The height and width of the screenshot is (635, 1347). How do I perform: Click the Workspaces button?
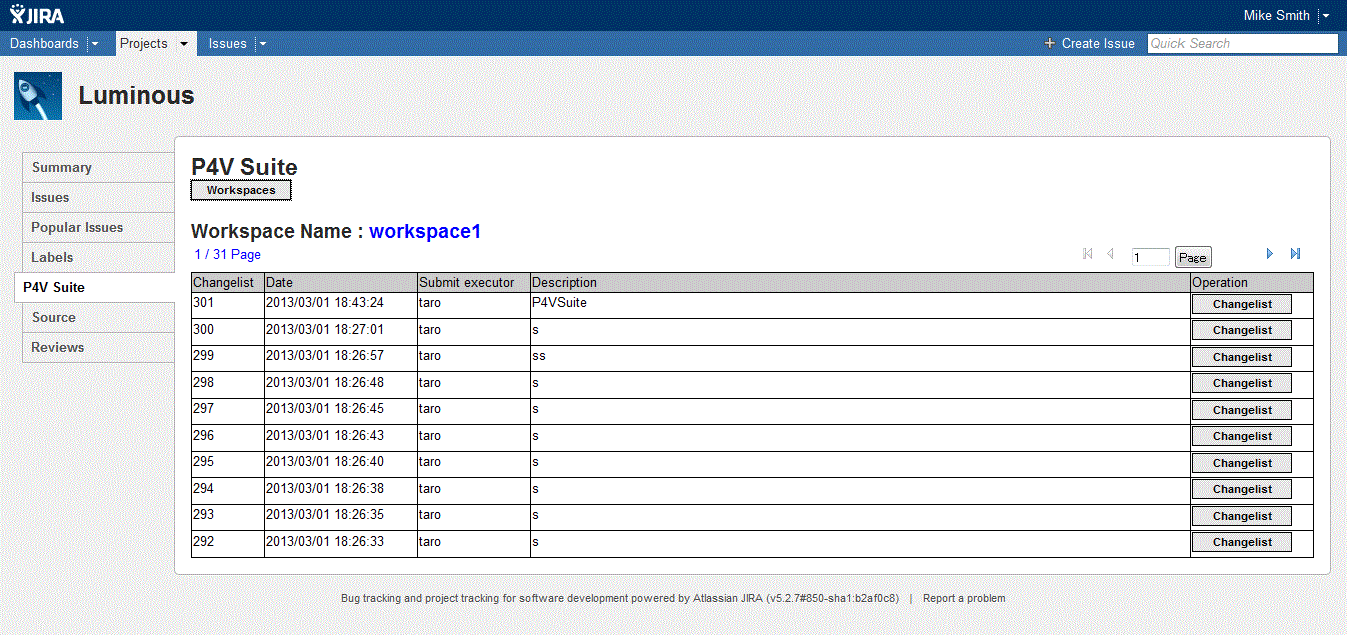[x=241, y=190]
